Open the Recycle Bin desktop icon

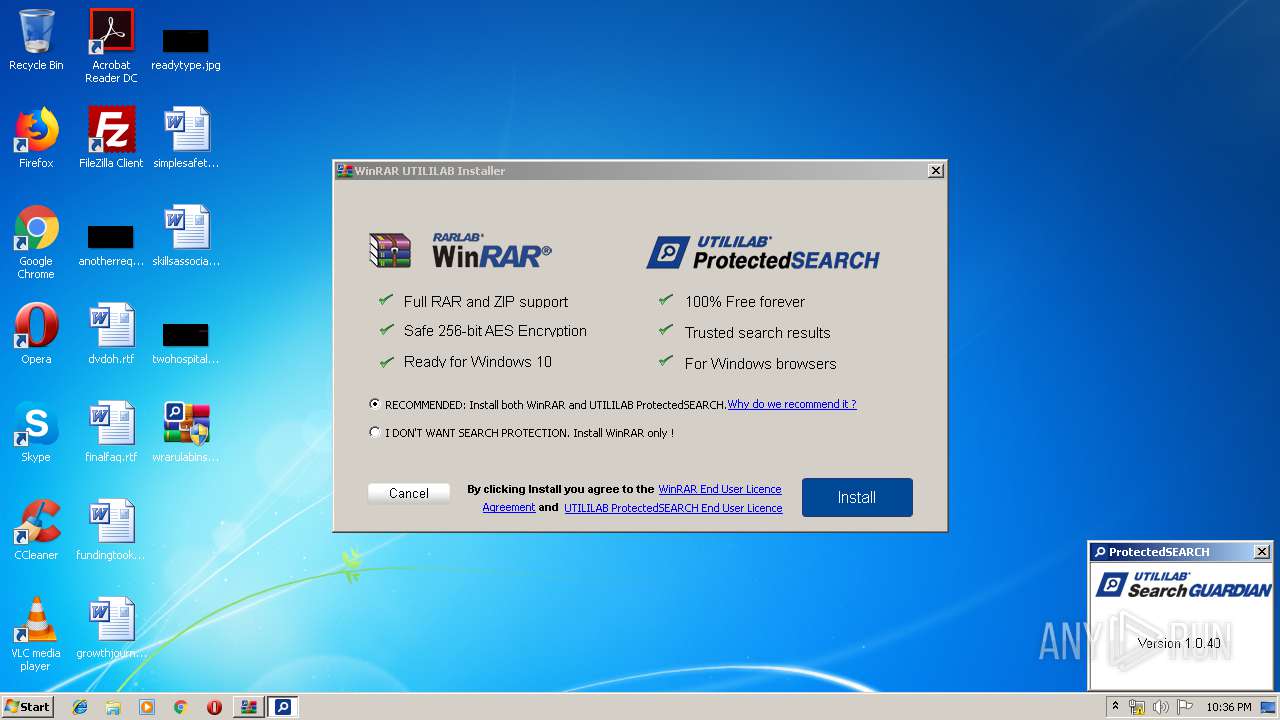tap(36, 40)
